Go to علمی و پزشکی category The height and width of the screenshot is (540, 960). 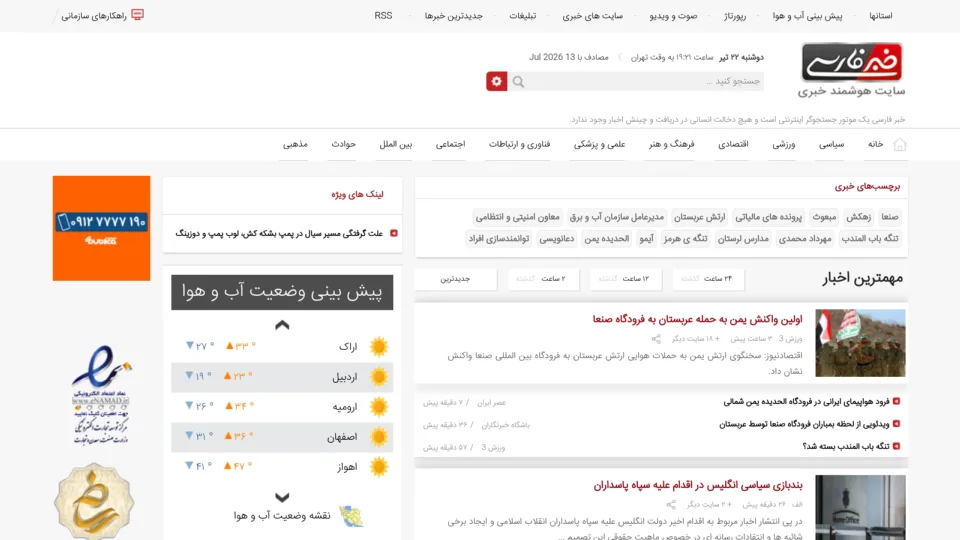coord(599,144)
